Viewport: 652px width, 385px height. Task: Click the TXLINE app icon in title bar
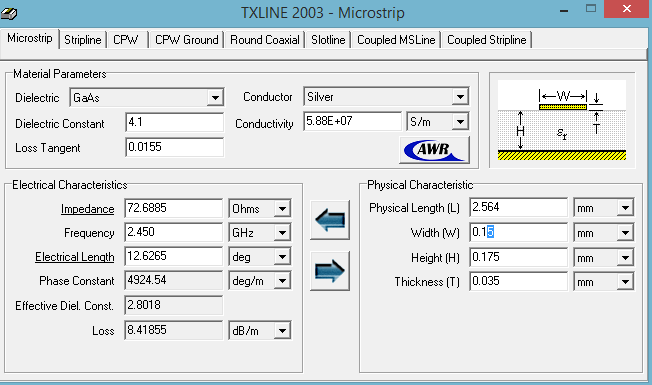(x=9, y=14)
